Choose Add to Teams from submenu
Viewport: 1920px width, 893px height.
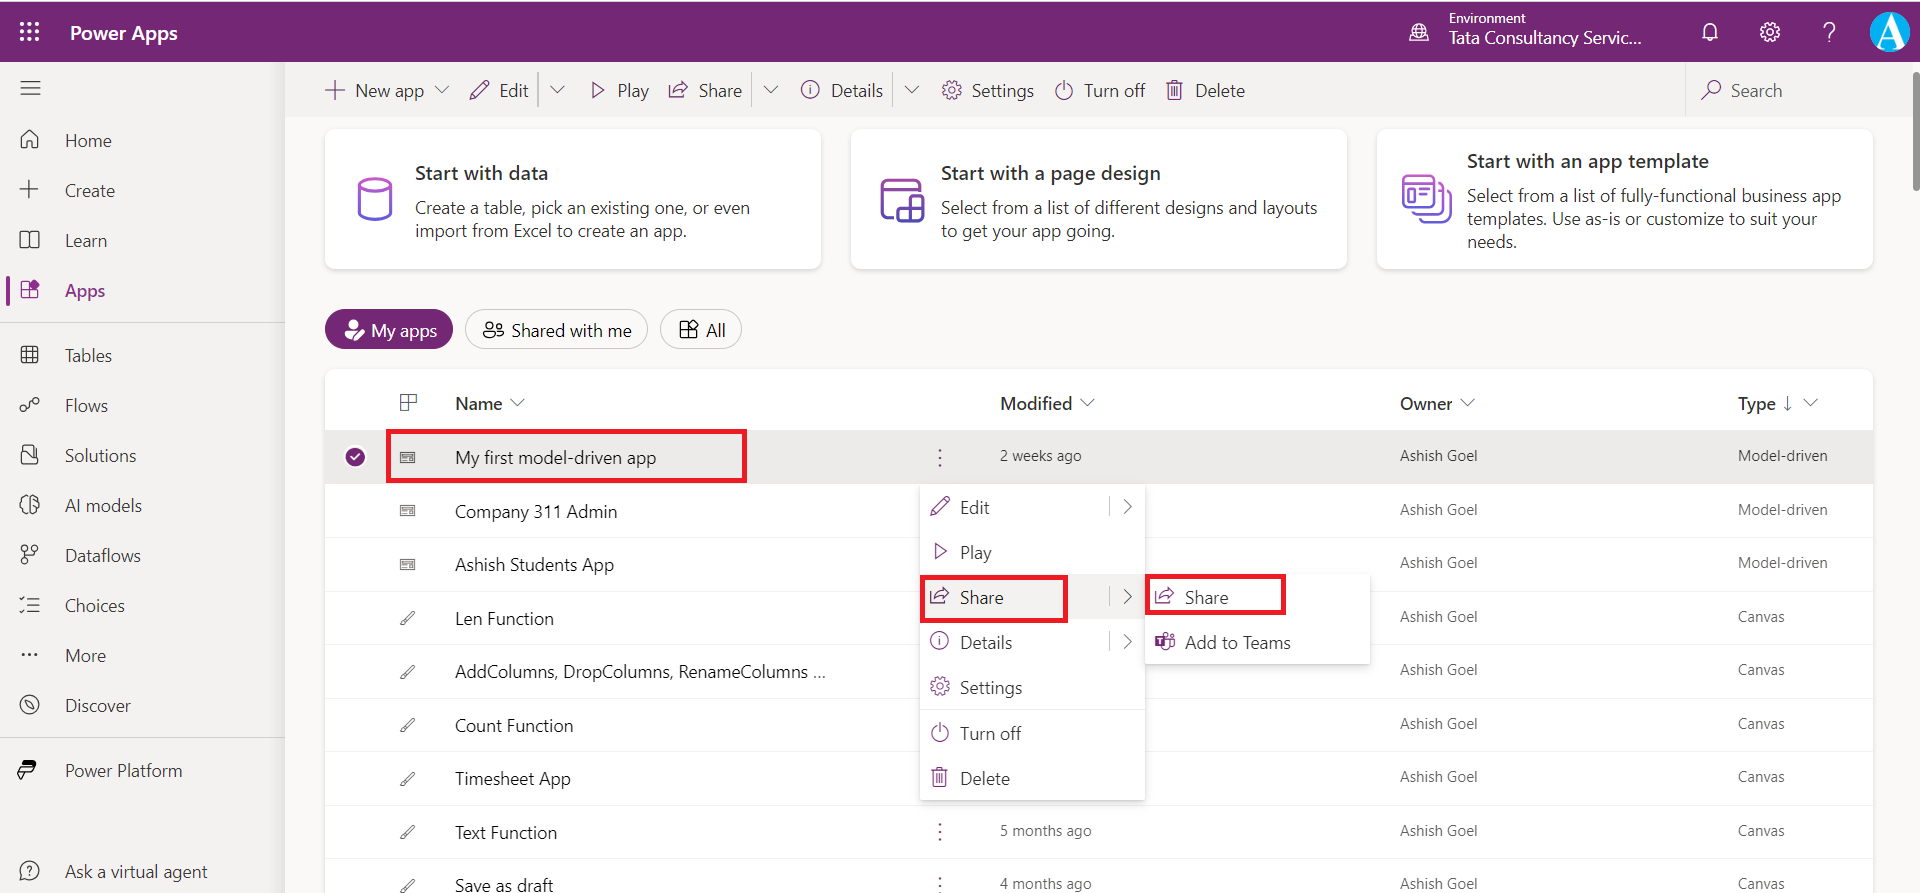pos(1237,643)
